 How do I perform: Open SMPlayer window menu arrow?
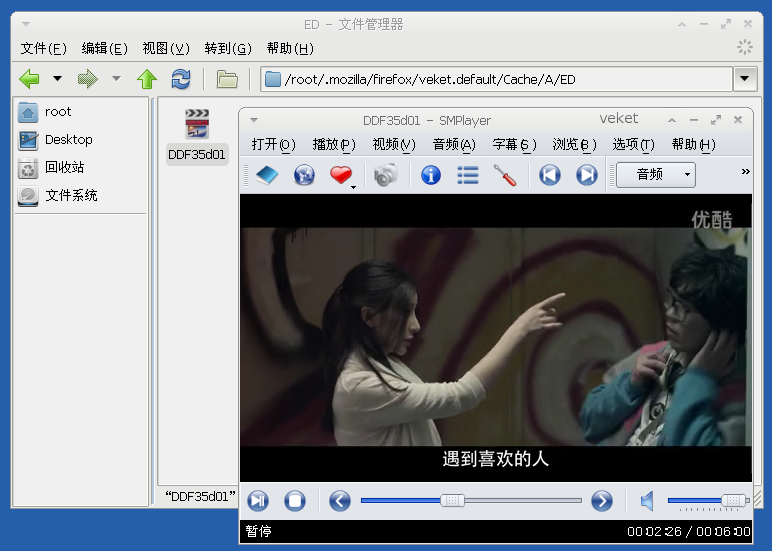click(254, 120)
